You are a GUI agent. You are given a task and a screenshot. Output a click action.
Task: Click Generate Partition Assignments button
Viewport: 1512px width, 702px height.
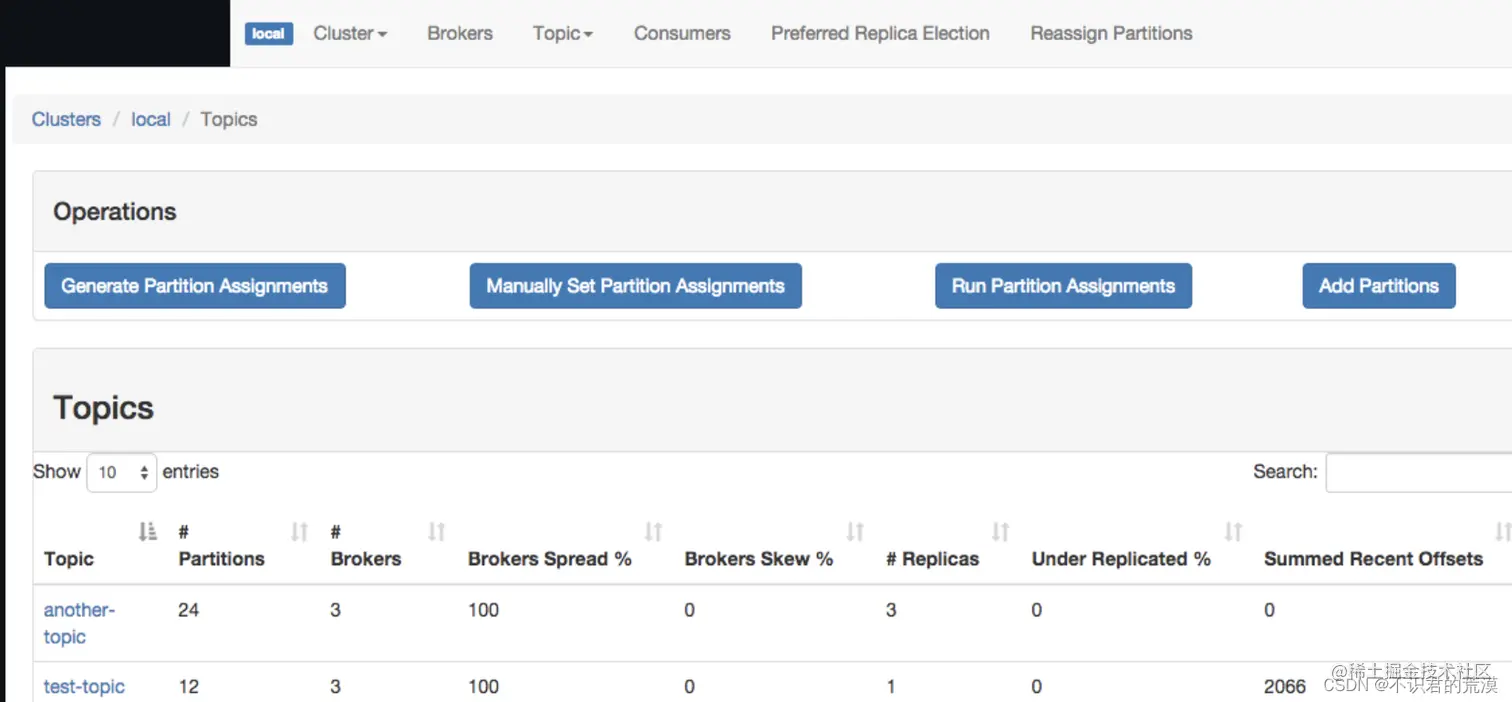pos(195,286)
